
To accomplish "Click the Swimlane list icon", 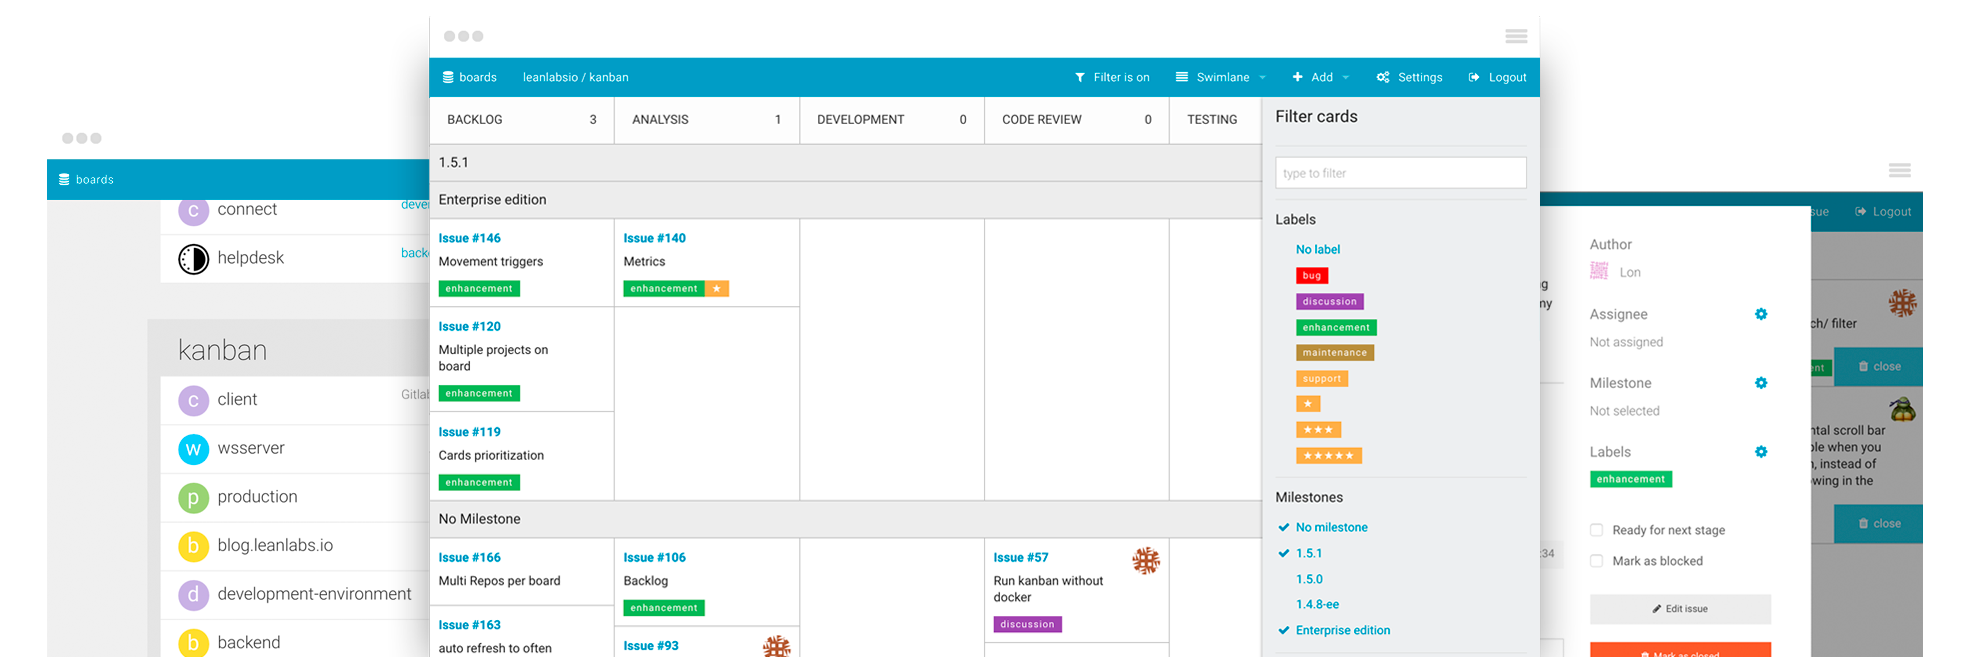I will tap(1182, 77).
